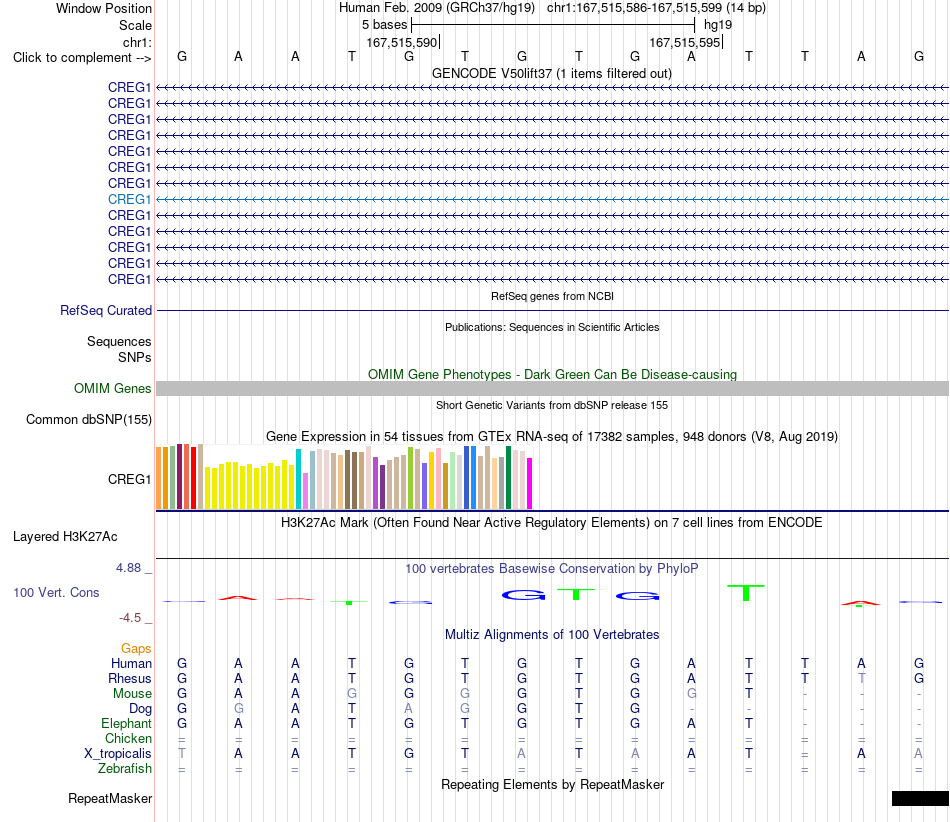The image size is (950, 822).
Task: Click the '100 Vert. Cons' side label
Action: (x=56, y=592)
